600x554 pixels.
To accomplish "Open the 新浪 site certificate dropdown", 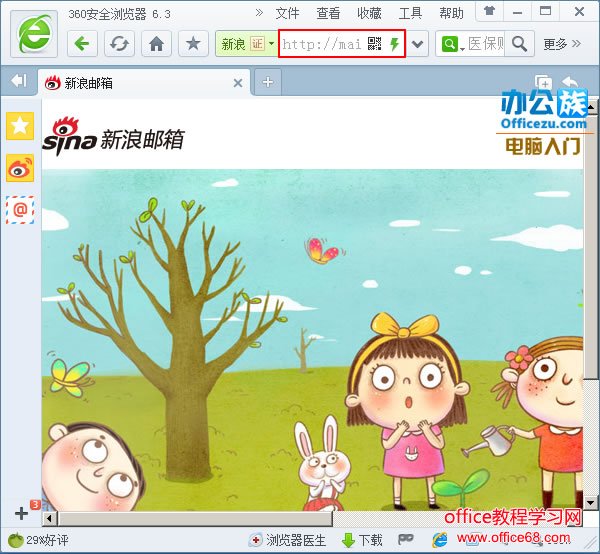I will (271, 43).
